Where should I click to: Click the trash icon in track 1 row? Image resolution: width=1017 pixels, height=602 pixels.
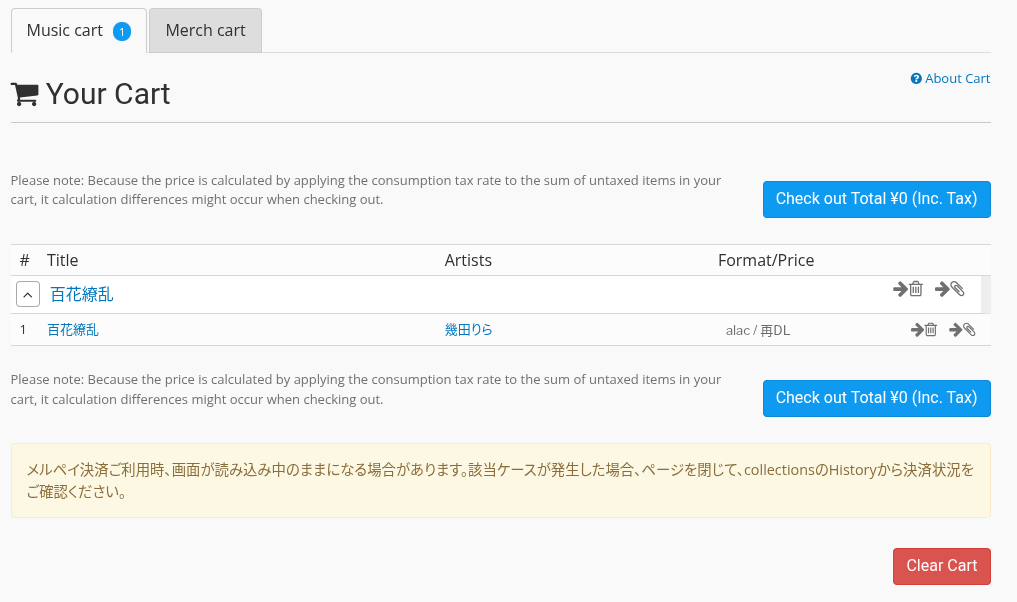[x=930, y=330]
